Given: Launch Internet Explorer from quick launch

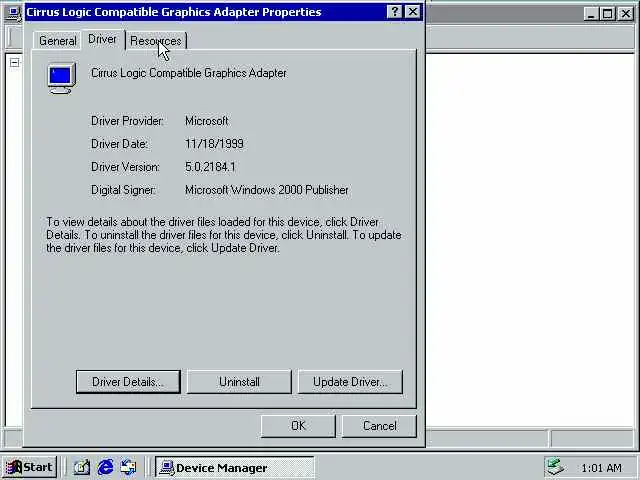Looking at the screenshot, I should [105, 467].
